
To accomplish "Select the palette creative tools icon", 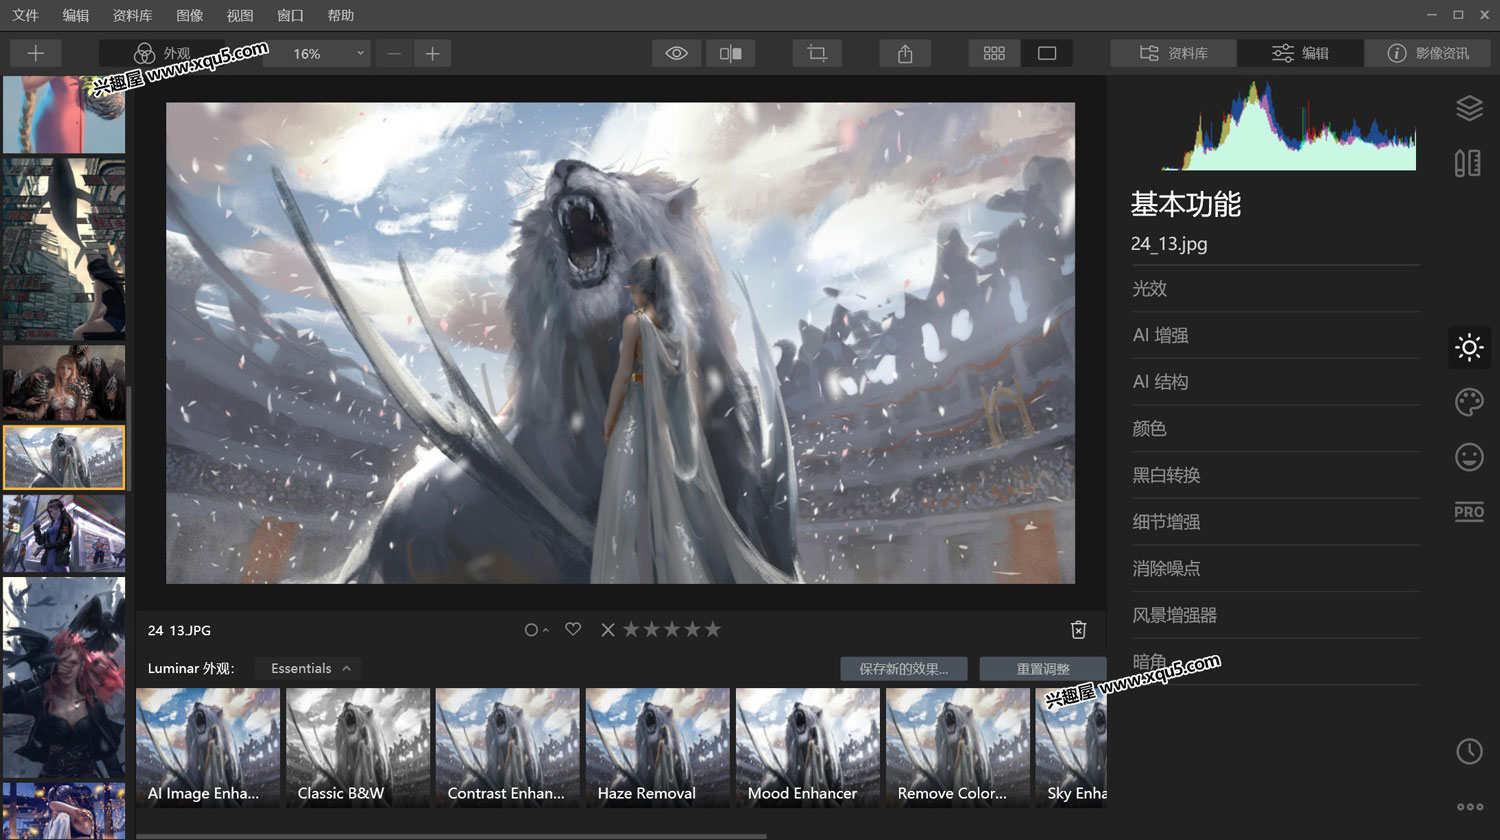I will pos(1469,402).
